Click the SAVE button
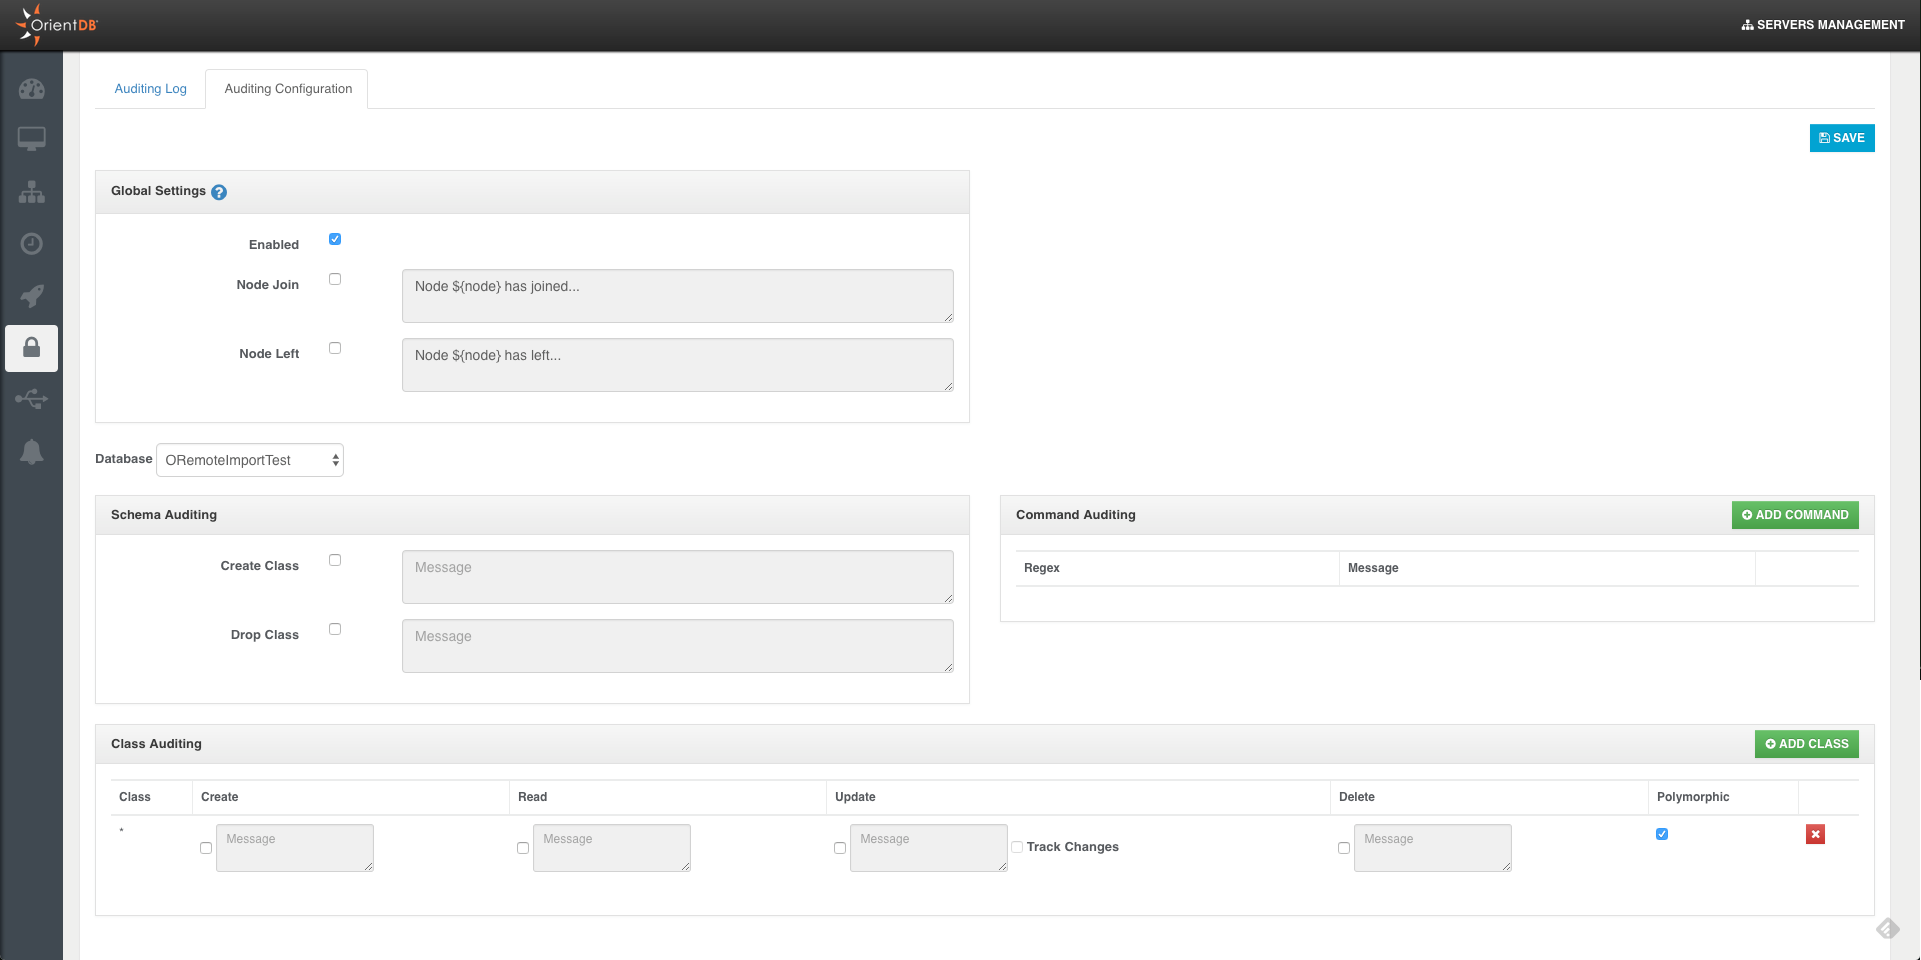 point(1841,138)
